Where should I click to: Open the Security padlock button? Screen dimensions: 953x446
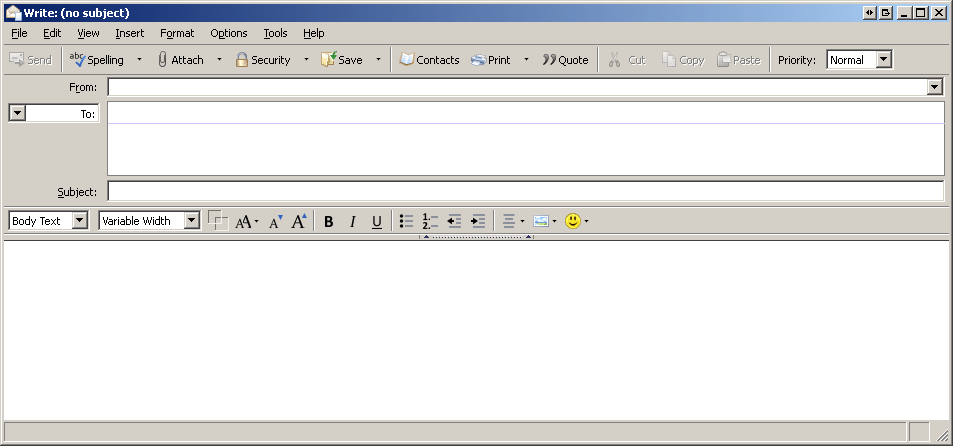click(263, 60)
